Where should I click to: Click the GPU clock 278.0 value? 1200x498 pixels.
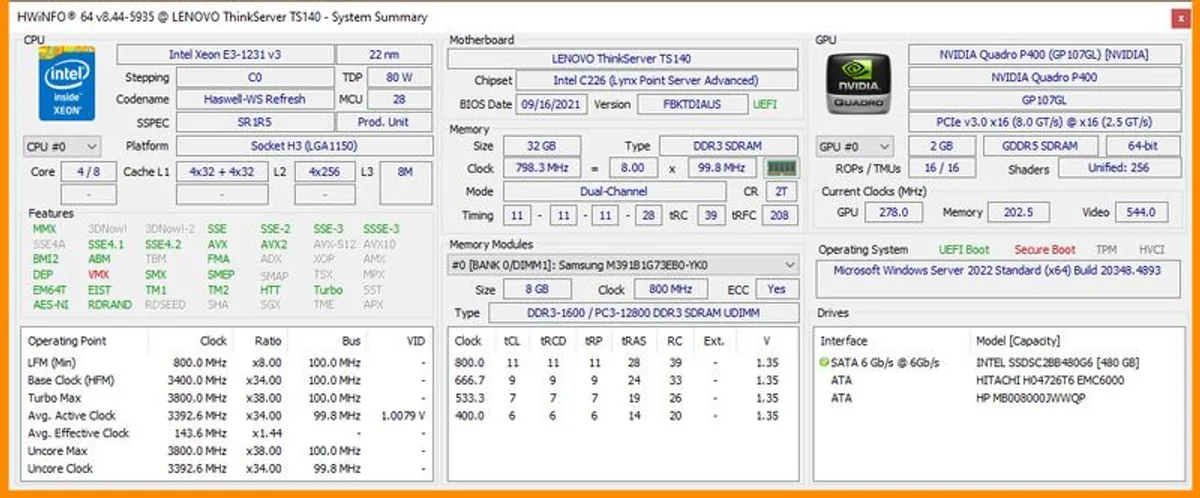(x=894, y=212)
